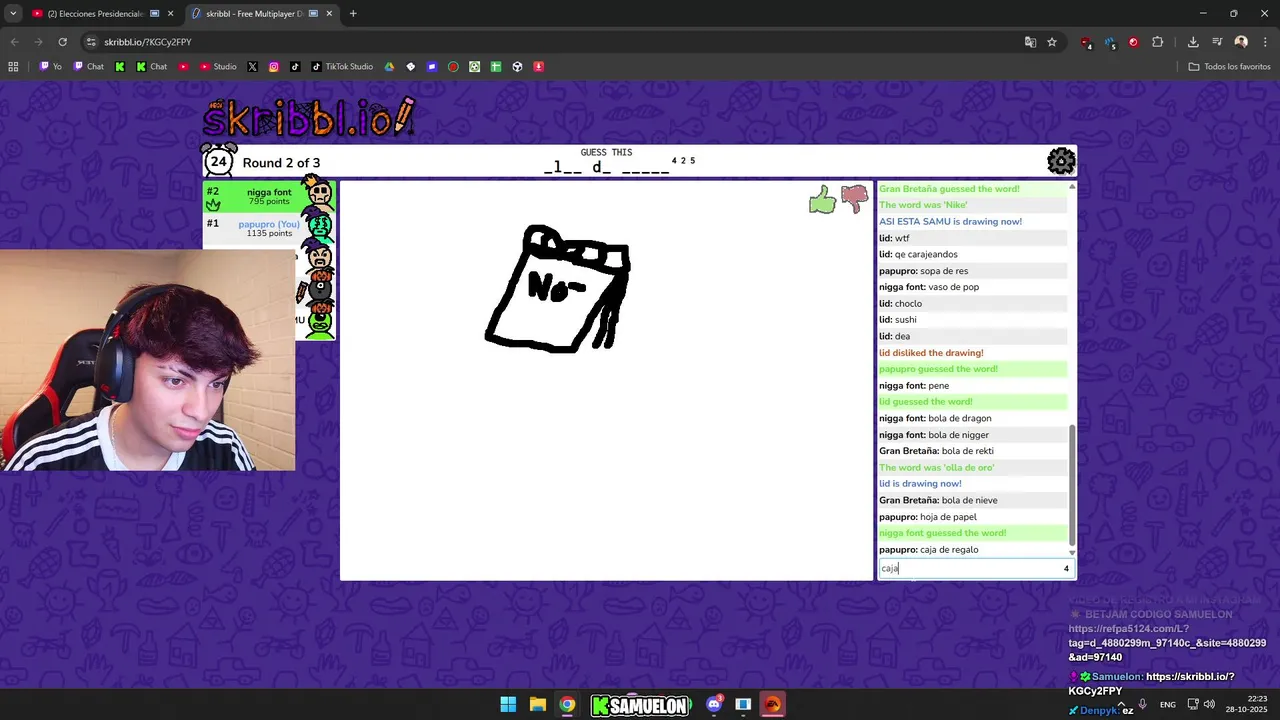Viewport: 1280px width, 720px height.
Task: Dislike the drawing with thumbs down
Action: click(x=854, y=200)
